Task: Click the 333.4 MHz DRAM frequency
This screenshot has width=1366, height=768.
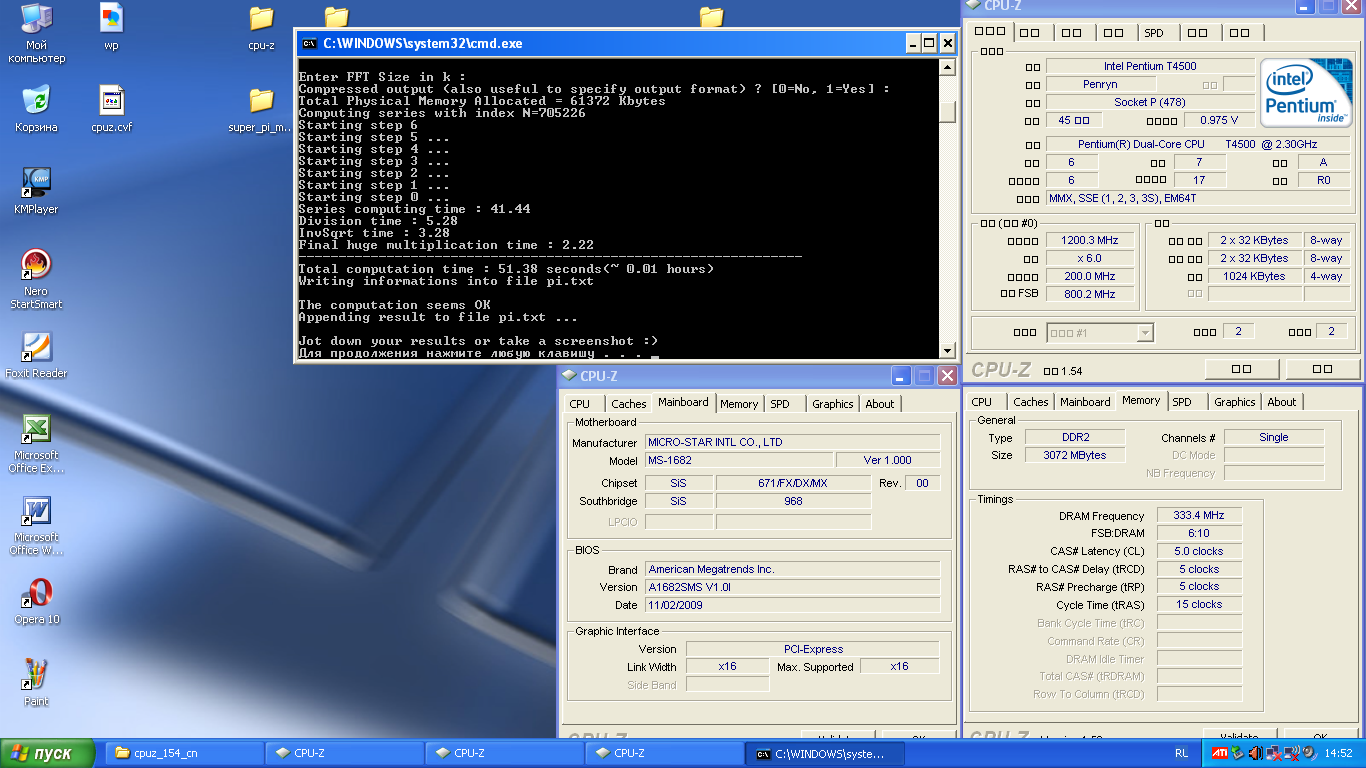Action: tap(1199, 516)
